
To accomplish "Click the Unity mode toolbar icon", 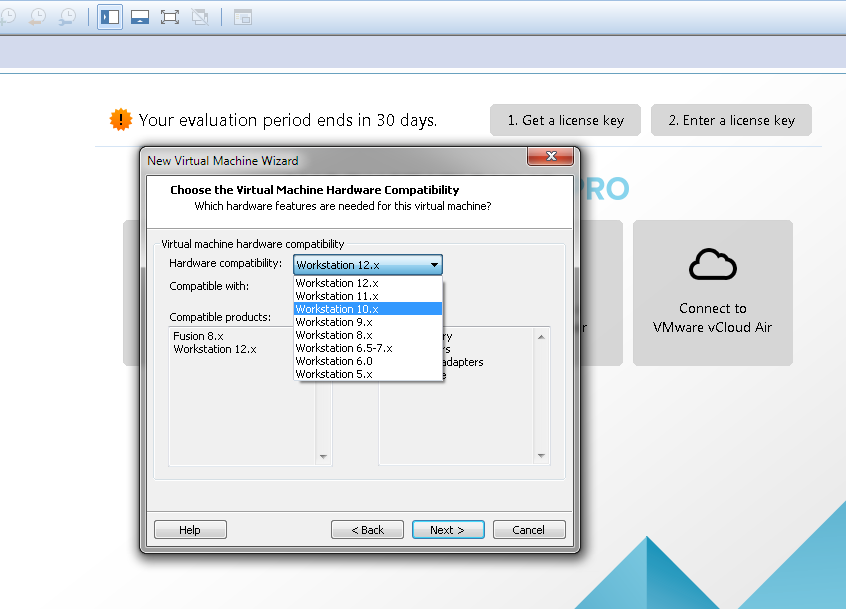I will 200,17.
